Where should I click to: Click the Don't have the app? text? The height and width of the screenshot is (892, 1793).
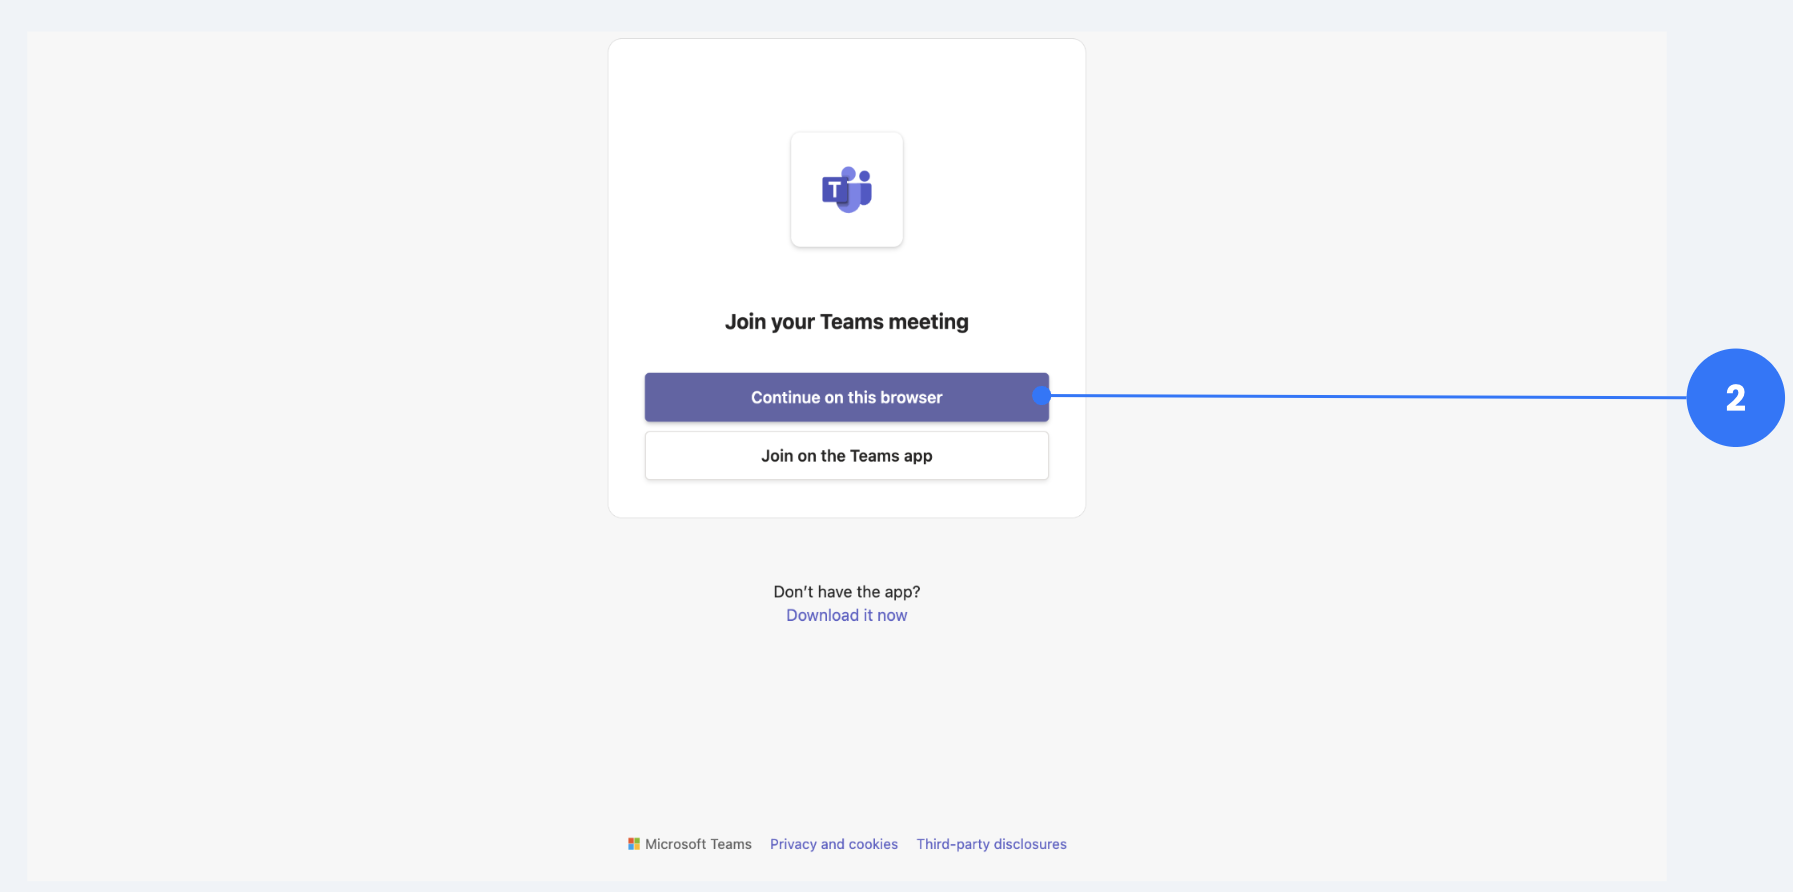846,592
